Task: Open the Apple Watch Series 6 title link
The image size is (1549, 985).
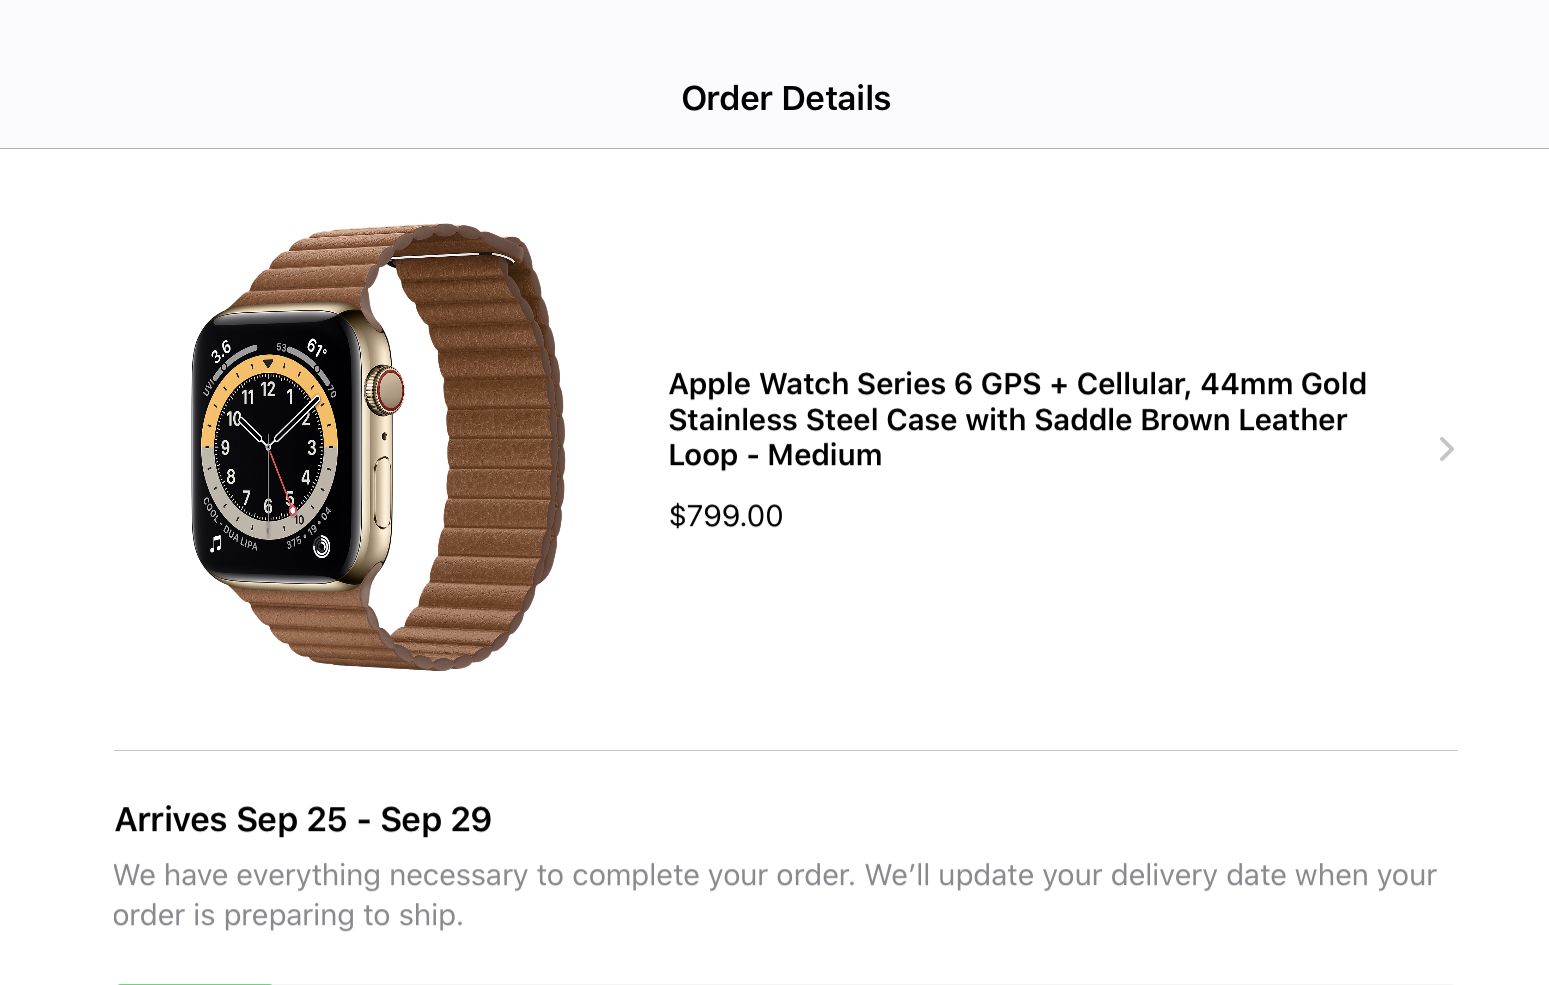Action: point(1018,419)
